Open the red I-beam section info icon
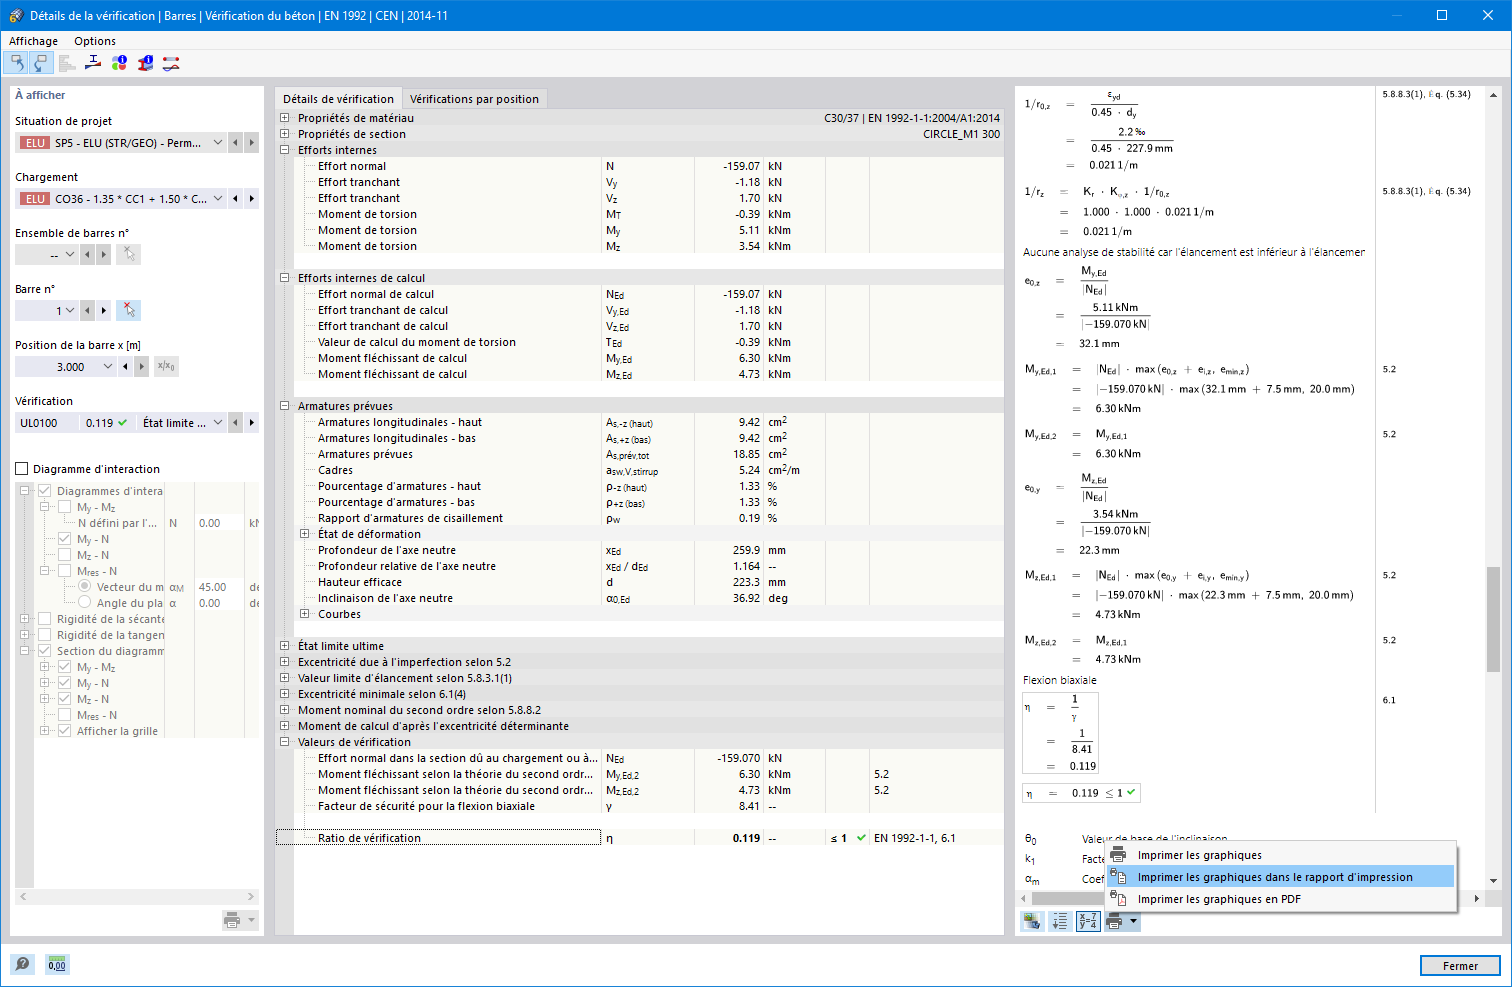 pyautogui.click(x=145, y=63)
